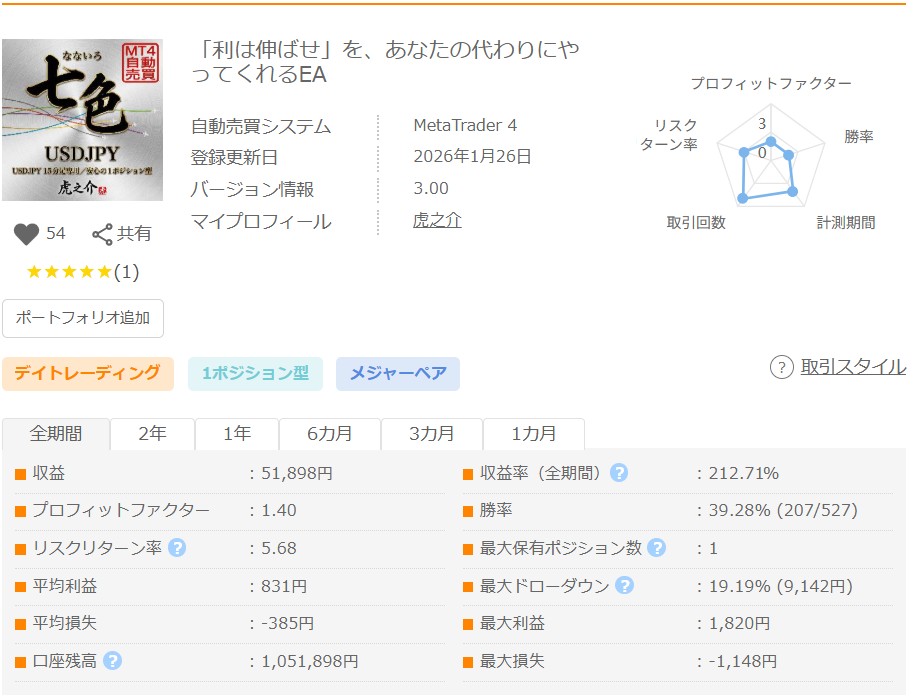The height and width of the screenshot is (698, 916).
Task: Click the ポートフォリオ追加 button
Action: (83, 318)
